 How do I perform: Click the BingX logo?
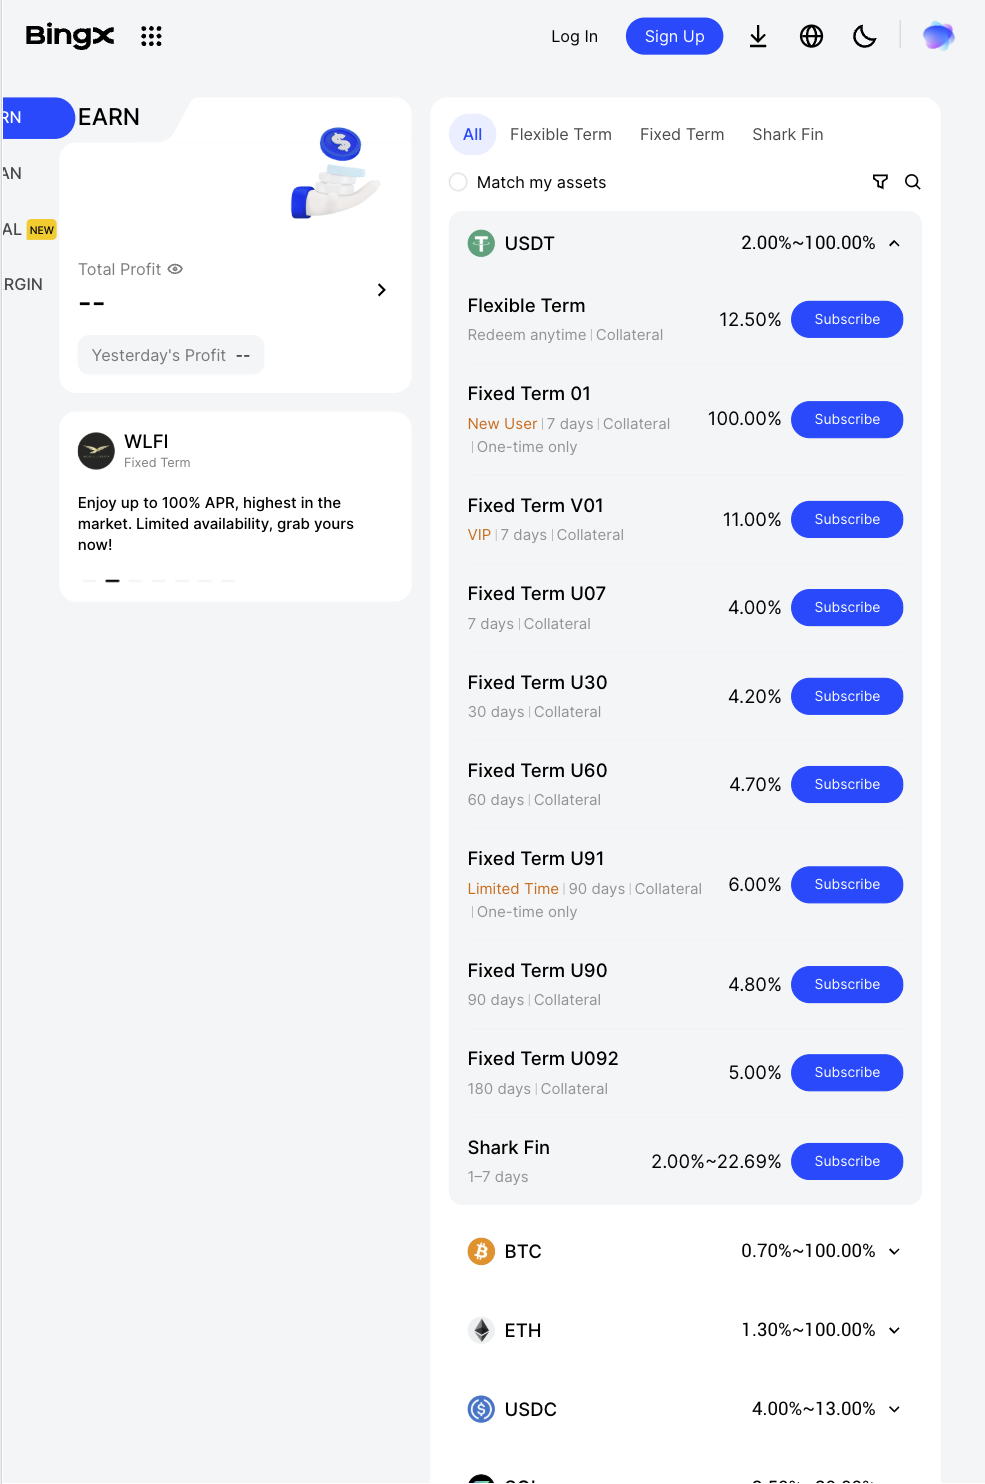click(70, 36)
